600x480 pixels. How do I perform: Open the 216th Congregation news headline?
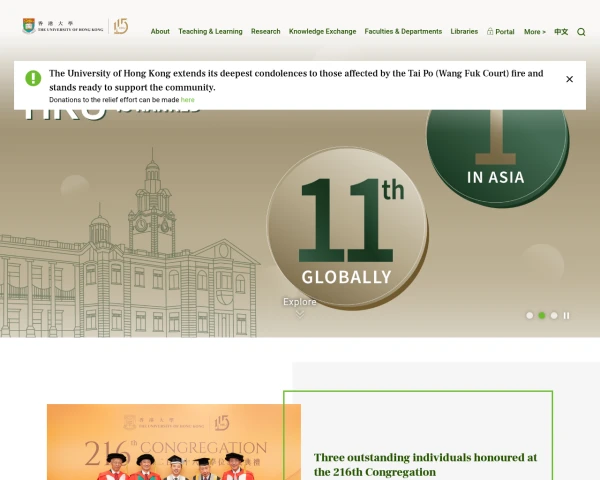[x=425, y=465]
